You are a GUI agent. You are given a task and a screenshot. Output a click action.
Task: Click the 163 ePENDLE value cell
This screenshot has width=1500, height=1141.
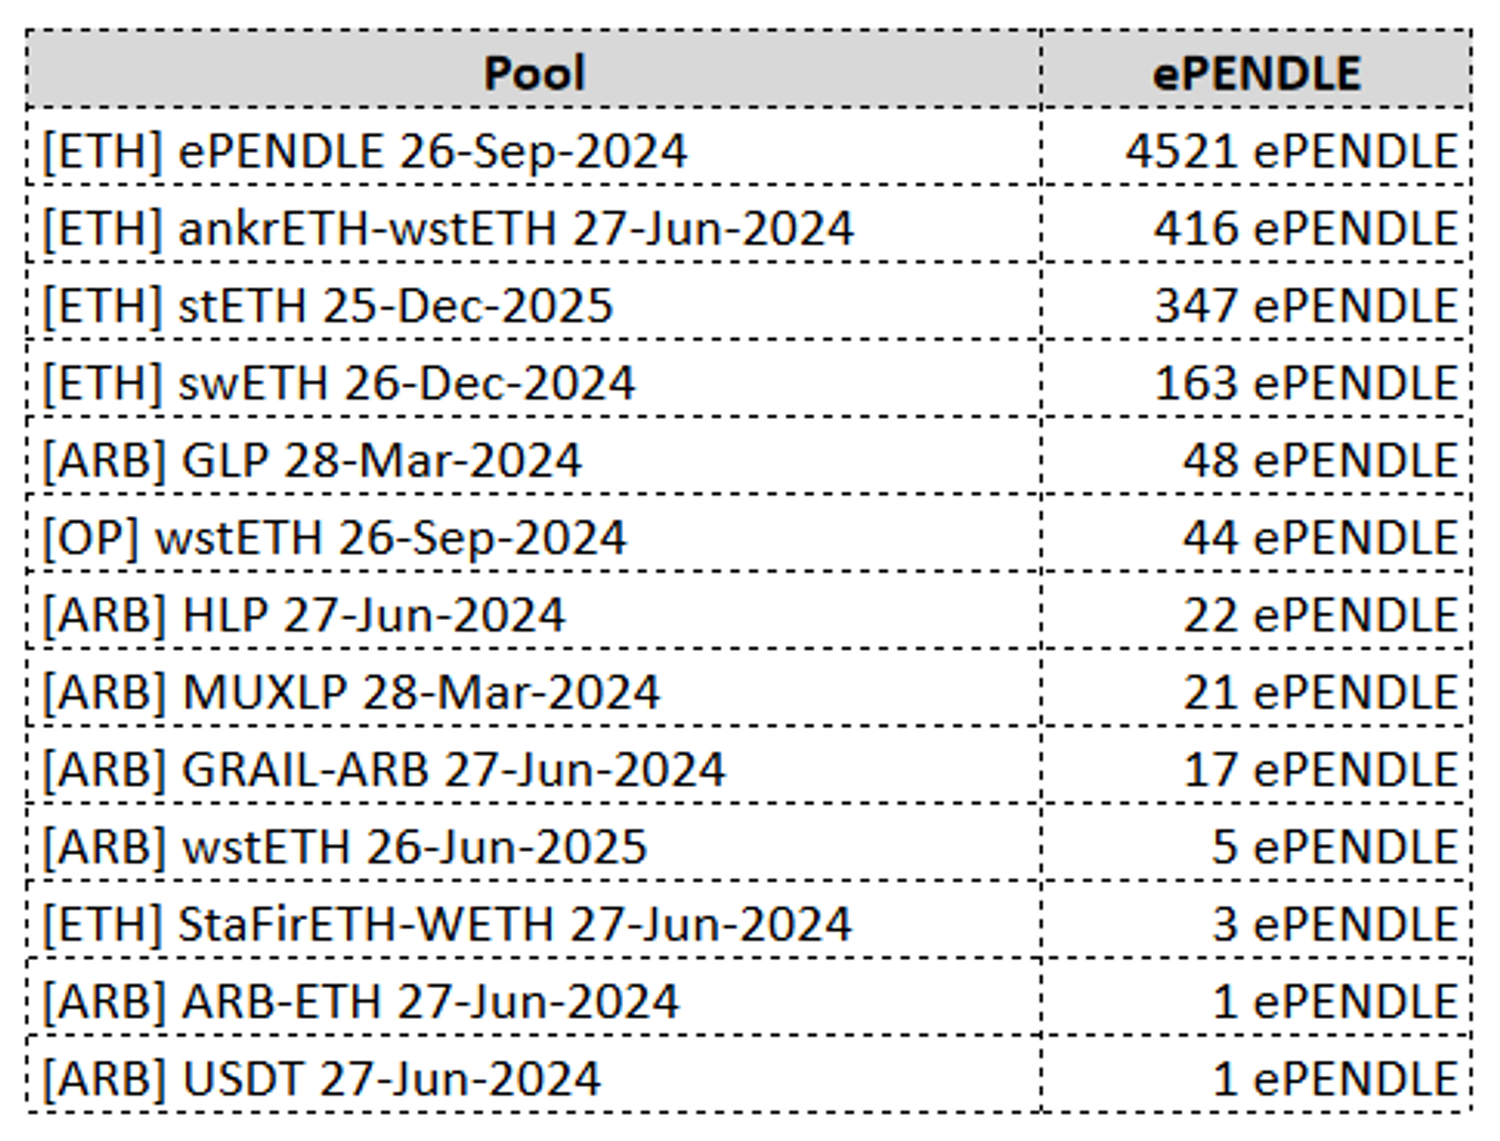tap(1304, 383)
